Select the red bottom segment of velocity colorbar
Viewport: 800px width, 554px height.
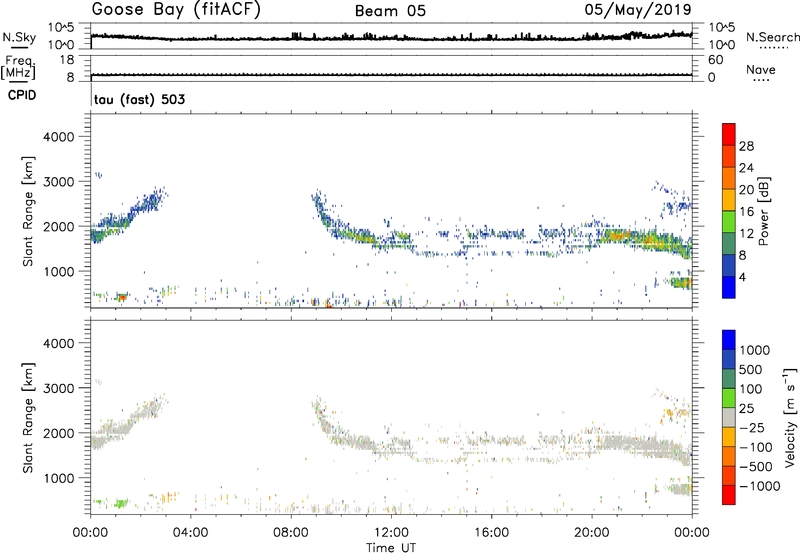729,495
